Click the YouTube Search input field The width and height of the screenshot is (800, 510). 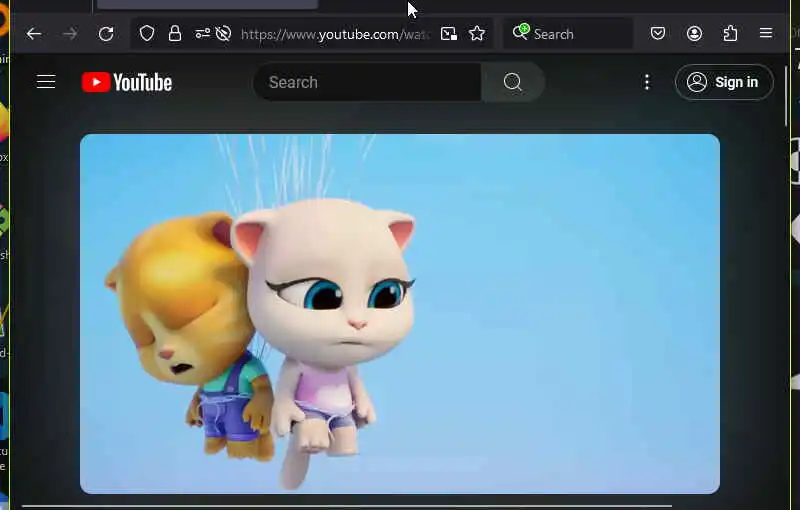point(367,82)
